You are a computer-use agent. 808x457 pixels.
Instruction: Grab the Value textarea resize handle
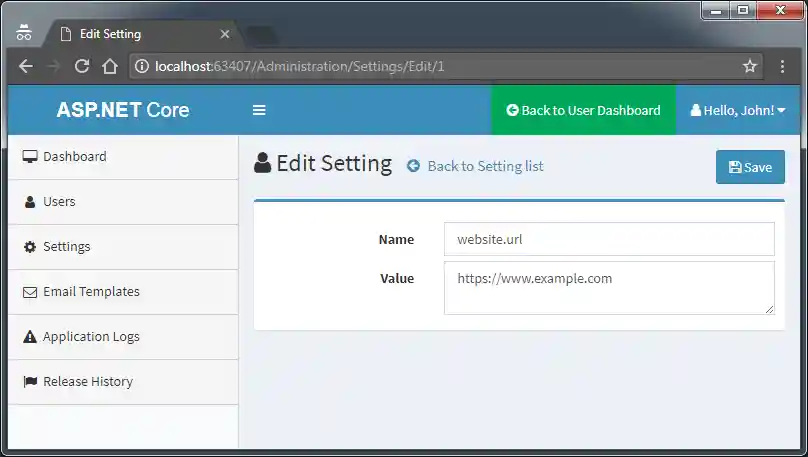point(769,310)
